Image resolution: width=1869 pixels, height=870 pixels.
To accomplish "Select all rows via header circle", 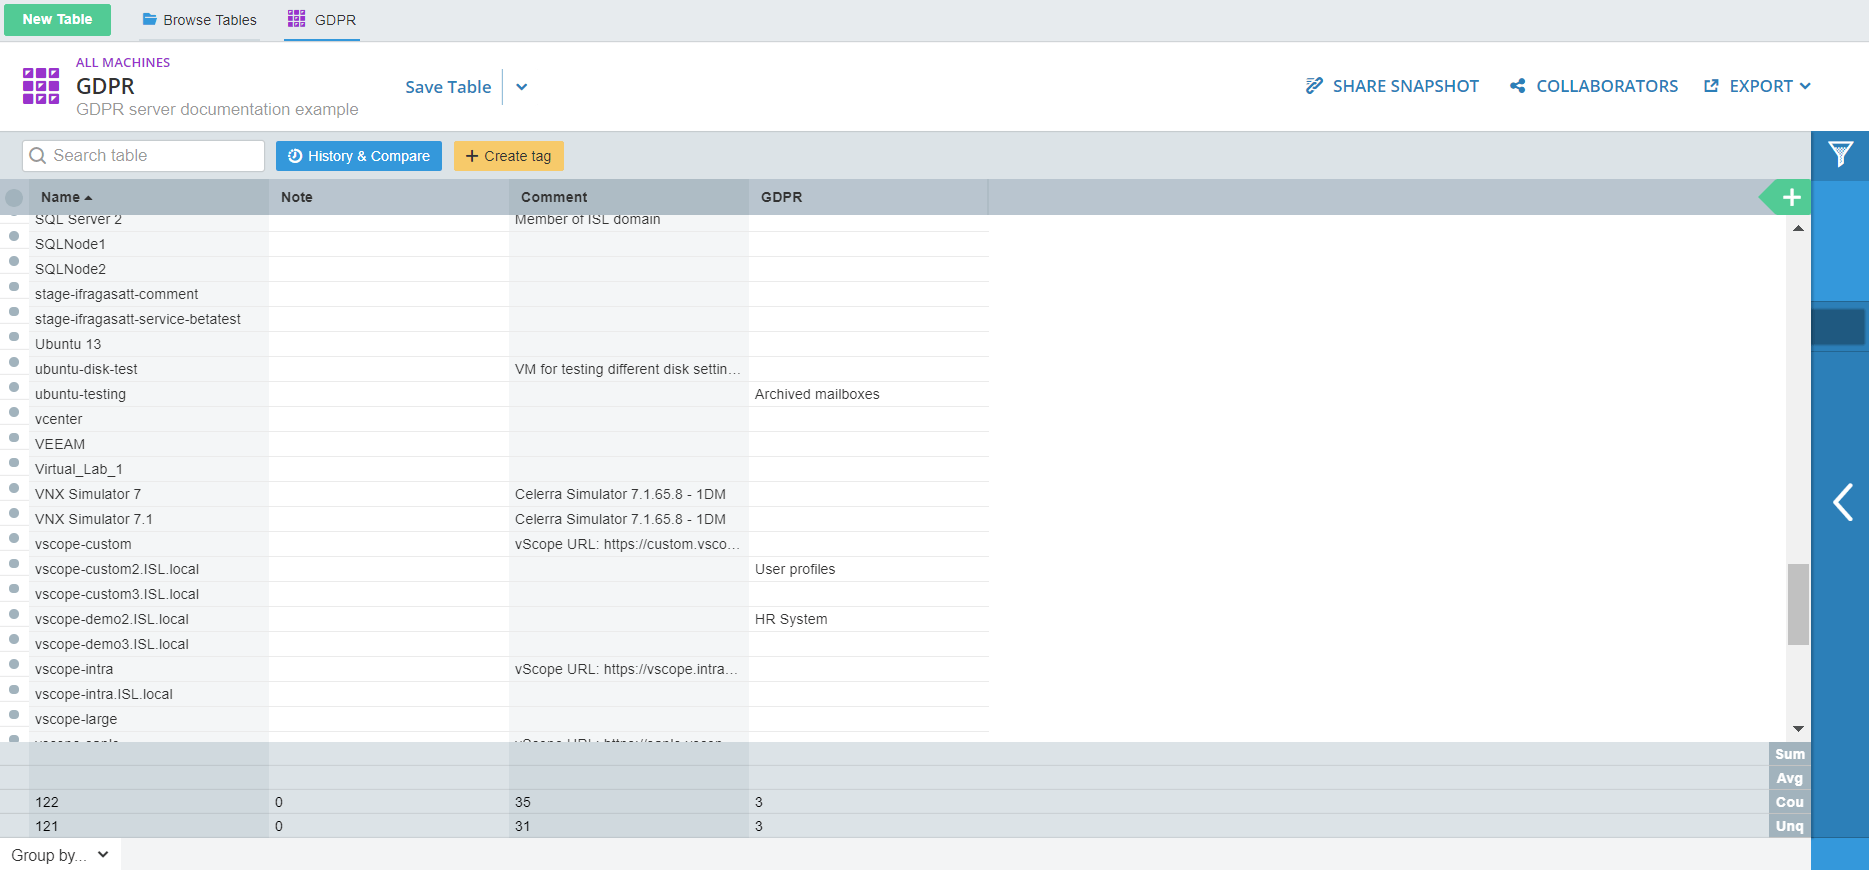I will (x=14, y=197).
